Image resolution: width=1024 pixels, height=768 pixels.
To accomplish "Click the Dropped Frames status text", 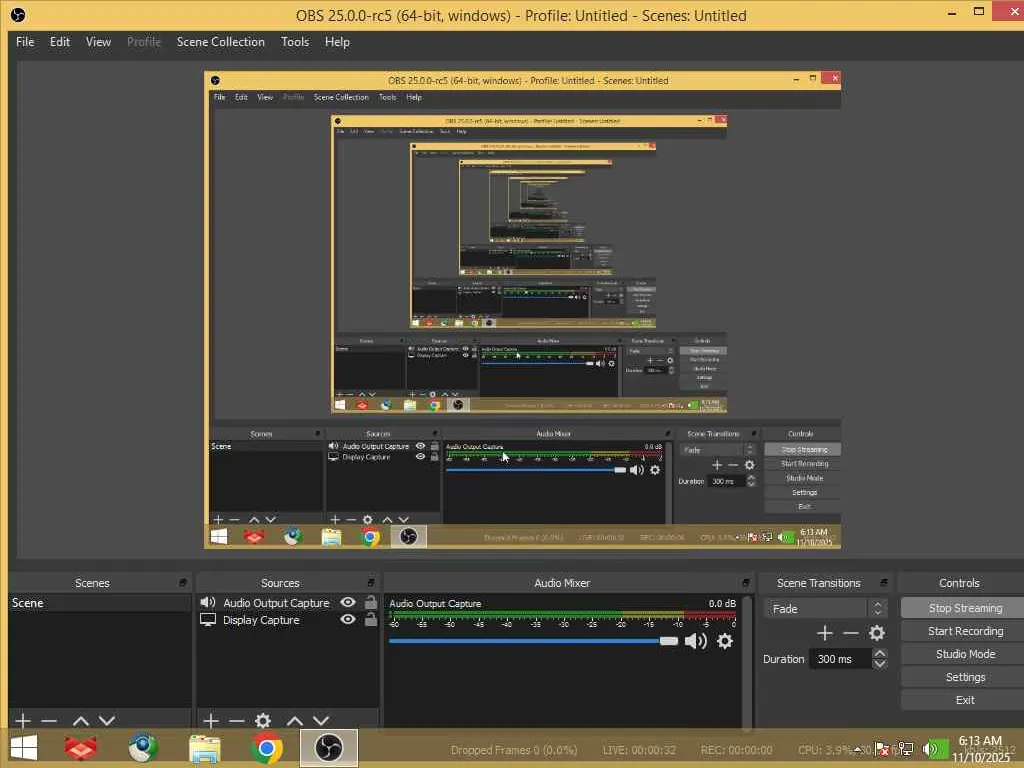I will pos(514,750).
